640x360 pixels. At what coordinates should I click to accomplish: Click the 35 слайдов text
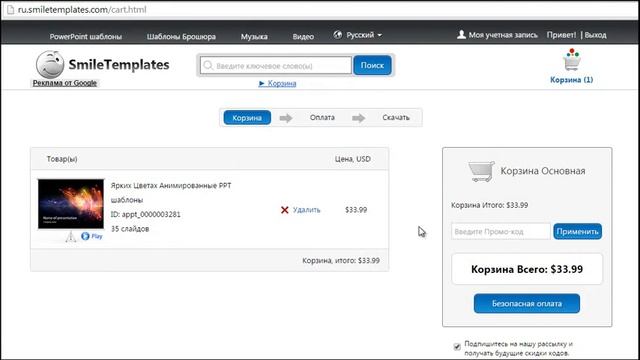(x=130, y=229)
